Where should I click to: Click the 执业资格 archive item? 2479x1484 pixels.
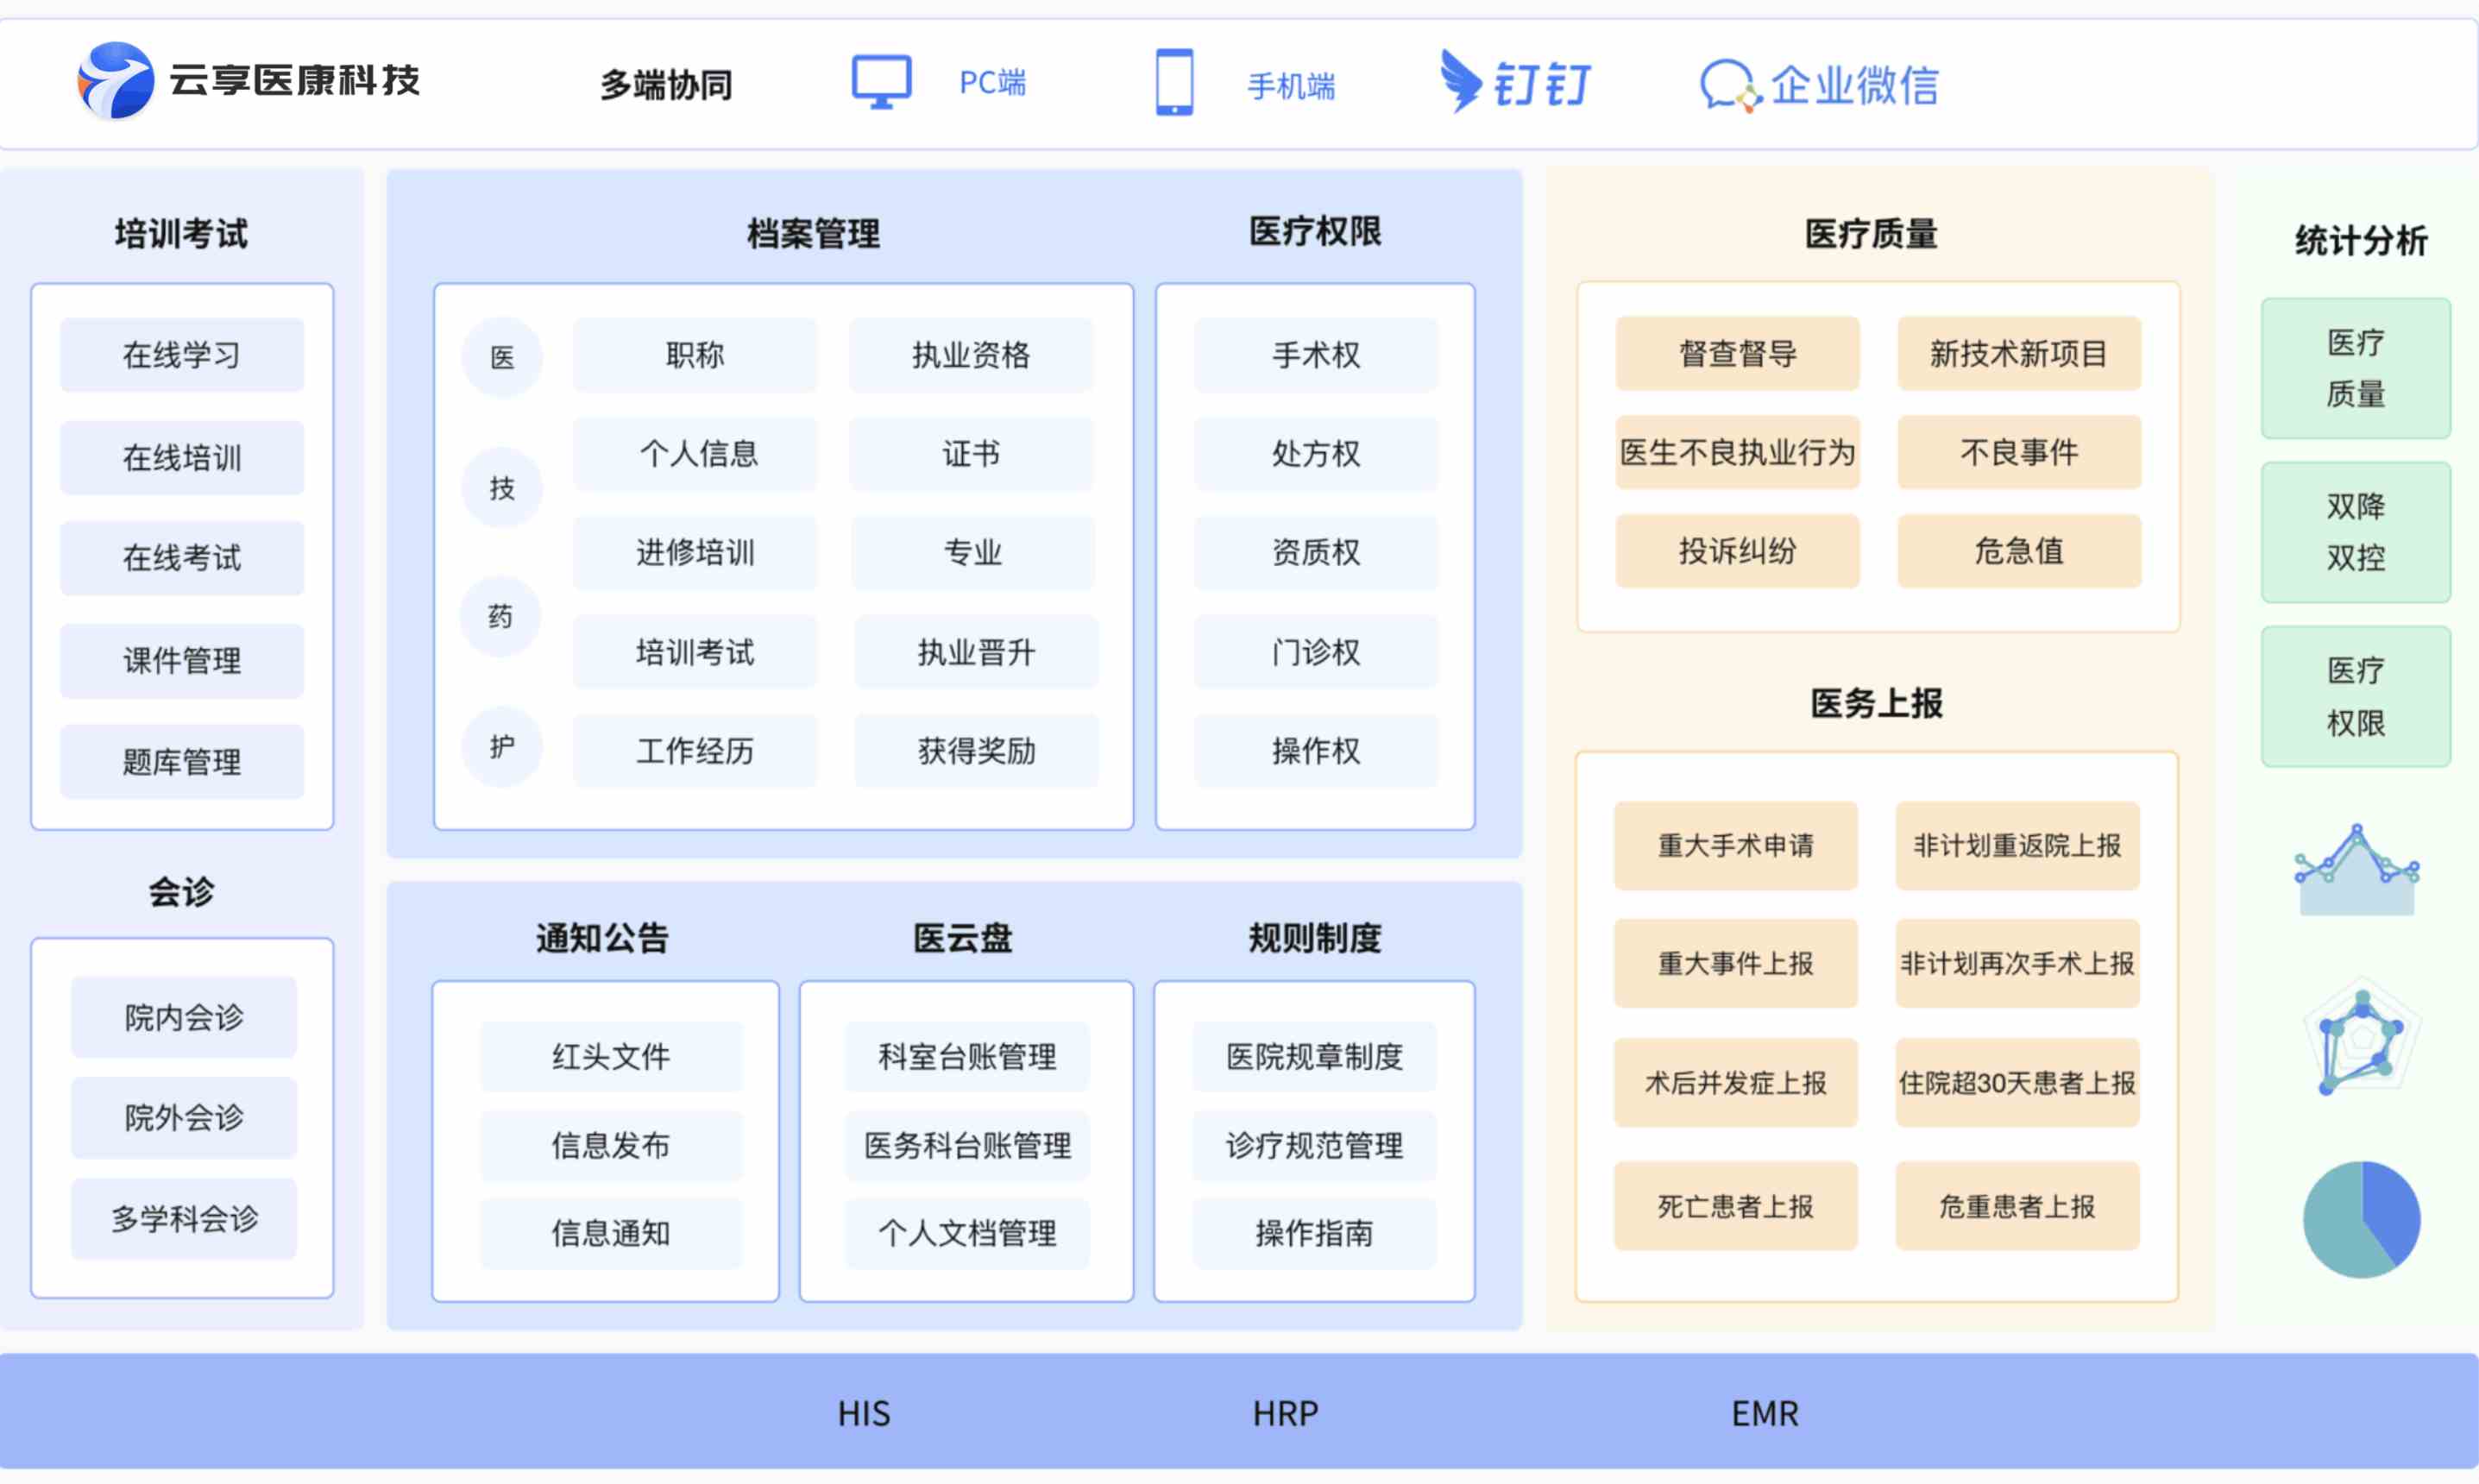click(x=971, y=355)
